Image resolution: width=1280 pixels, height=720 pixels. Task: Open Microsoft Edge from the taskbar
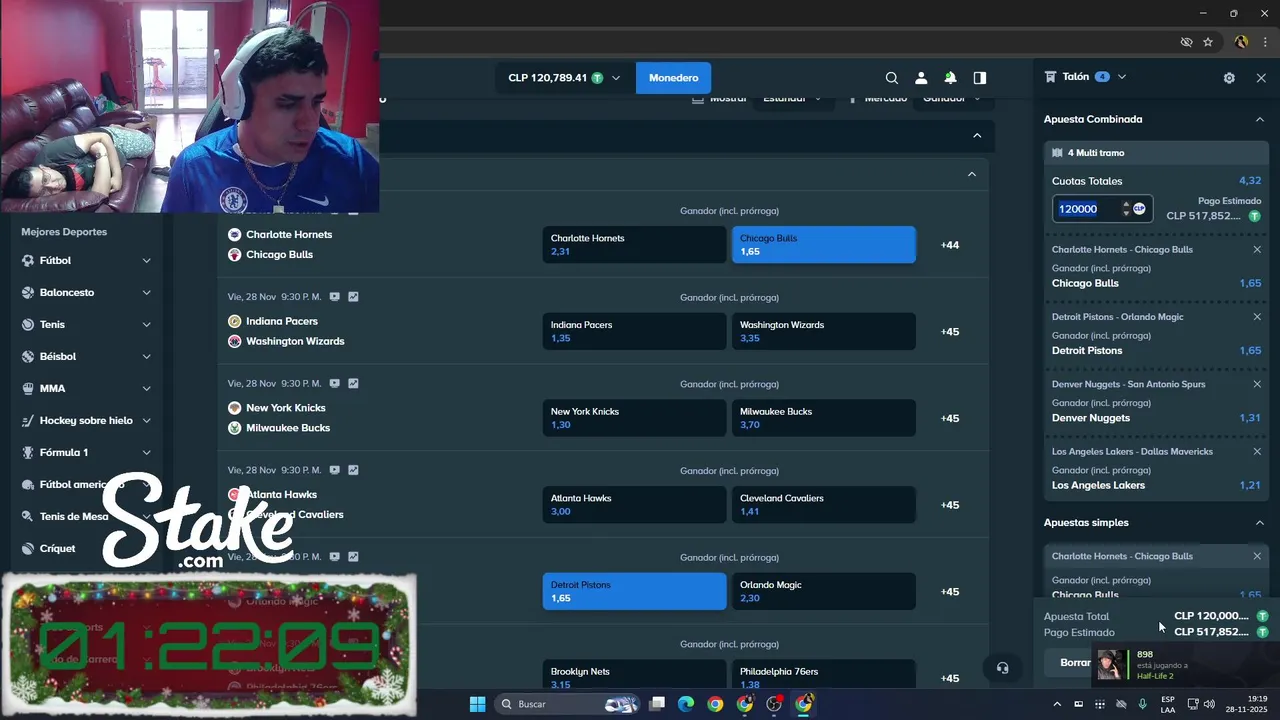[x=686, y=704]
